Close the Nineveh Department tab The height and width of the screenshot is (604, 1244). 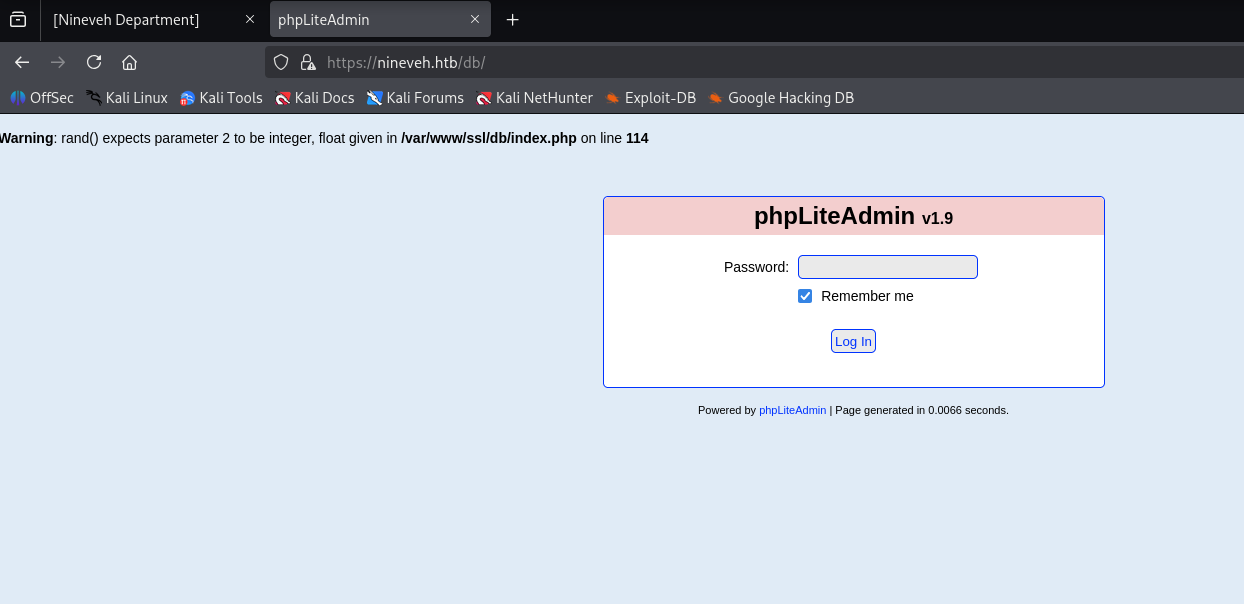coord(250,20)
